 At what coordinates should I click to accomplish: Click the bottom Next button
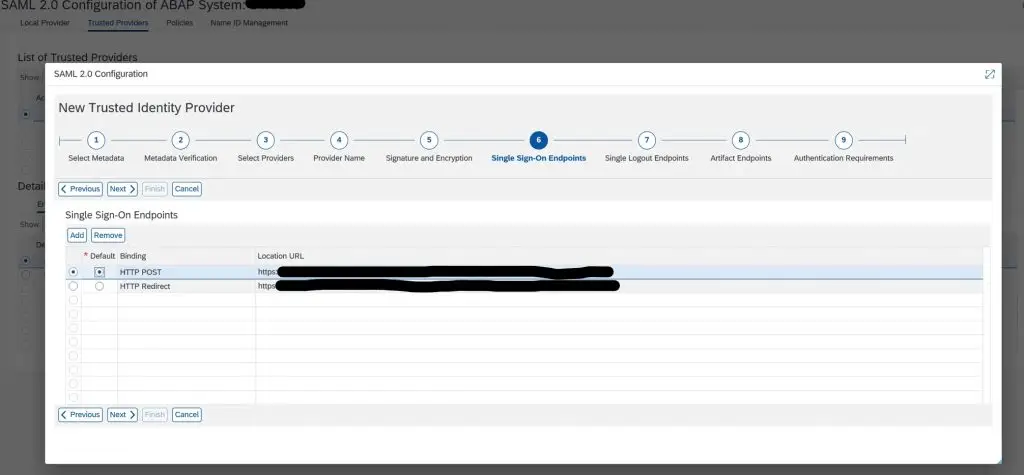122,414
